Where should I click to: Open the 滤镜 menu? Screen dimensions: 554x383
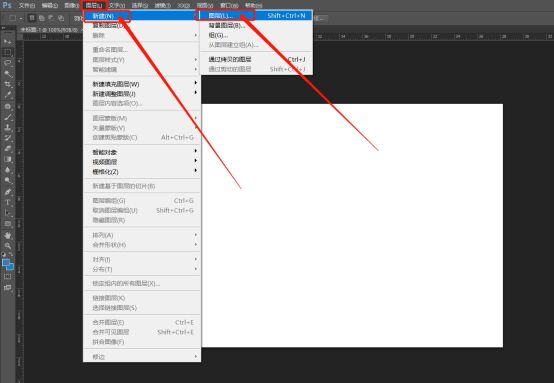click(x=163, y=6)
